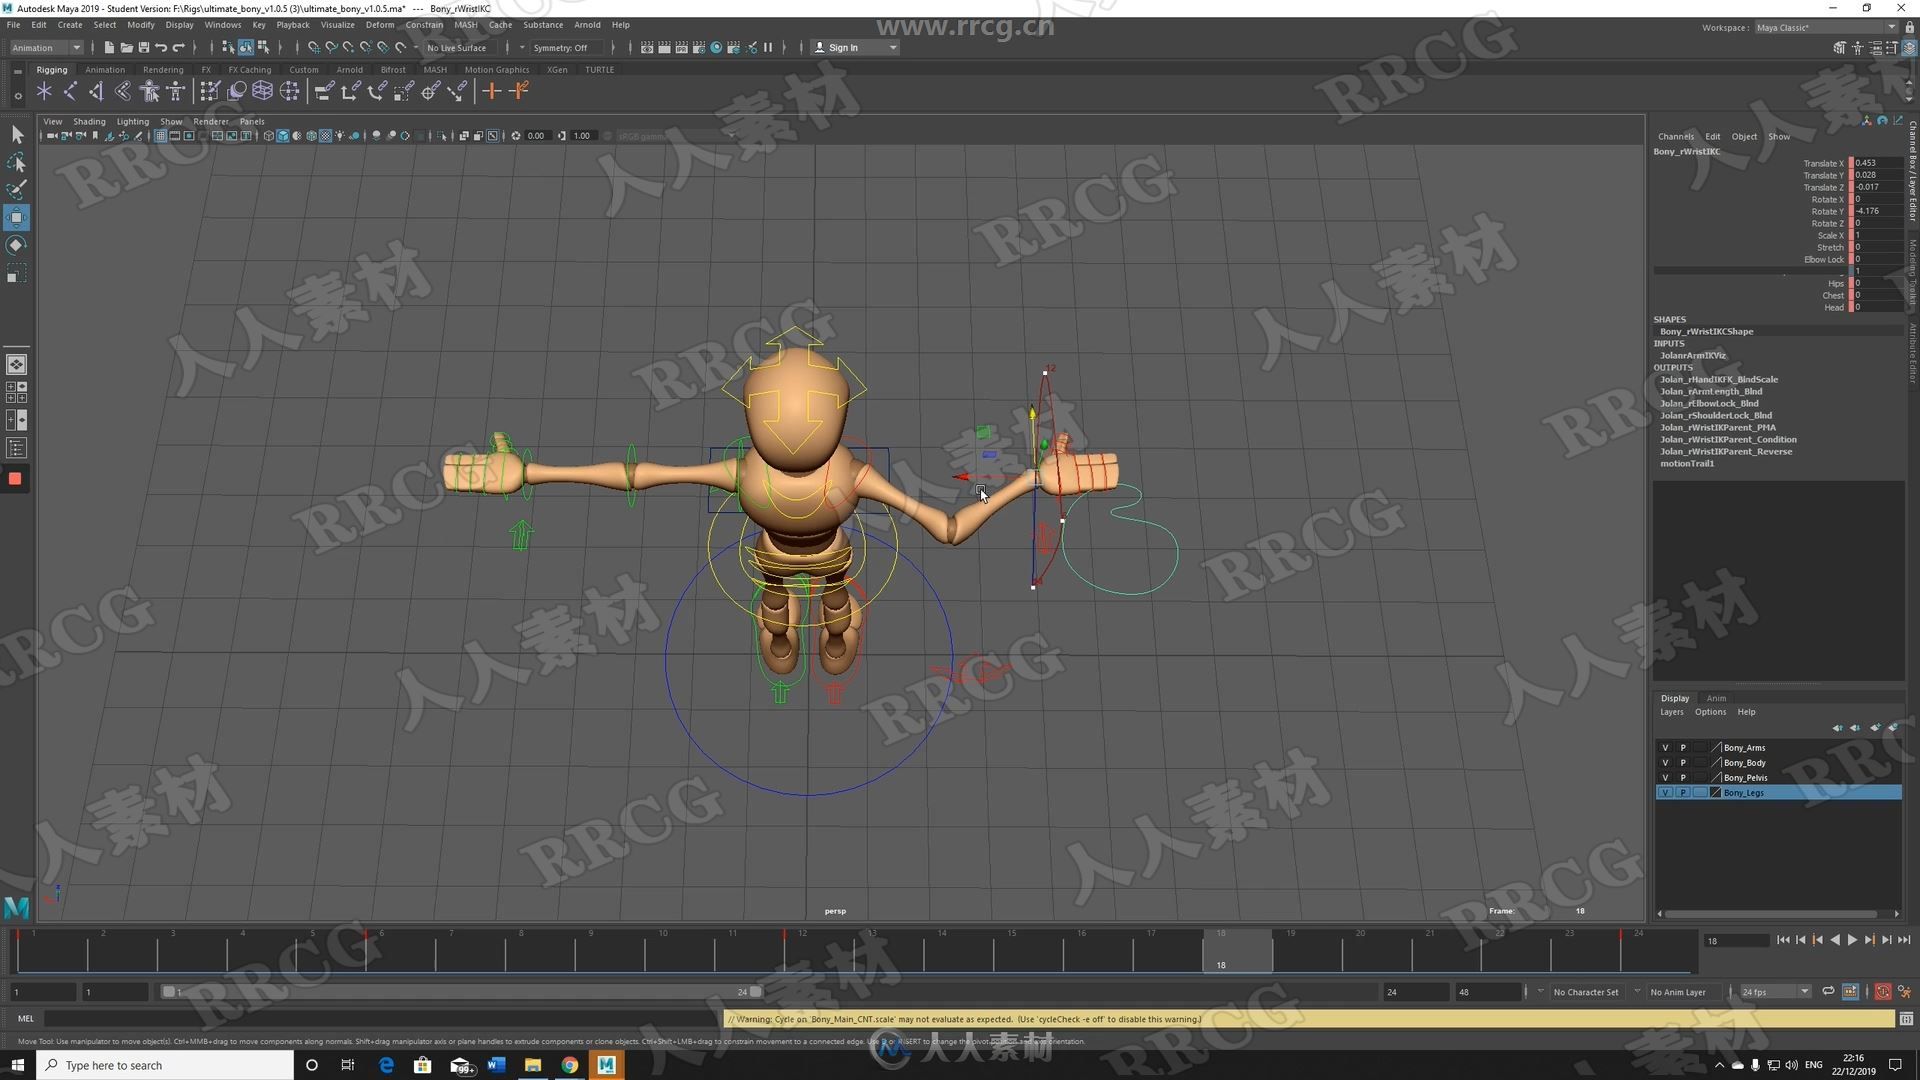Create a new empty display layer icon
Viewport: 1920px width, 1080px height.
(x=1875, y=728)
